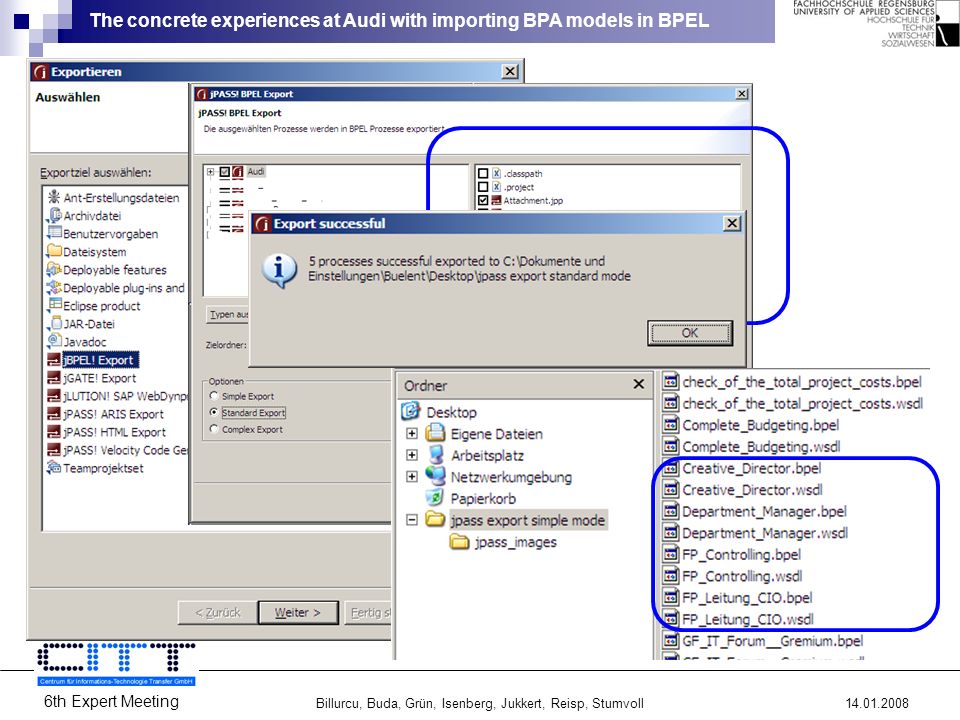Screen dimensions: 960x720
Task: Select jLUTION! SAP WebDynpro icon
Action: coord(54,396)
